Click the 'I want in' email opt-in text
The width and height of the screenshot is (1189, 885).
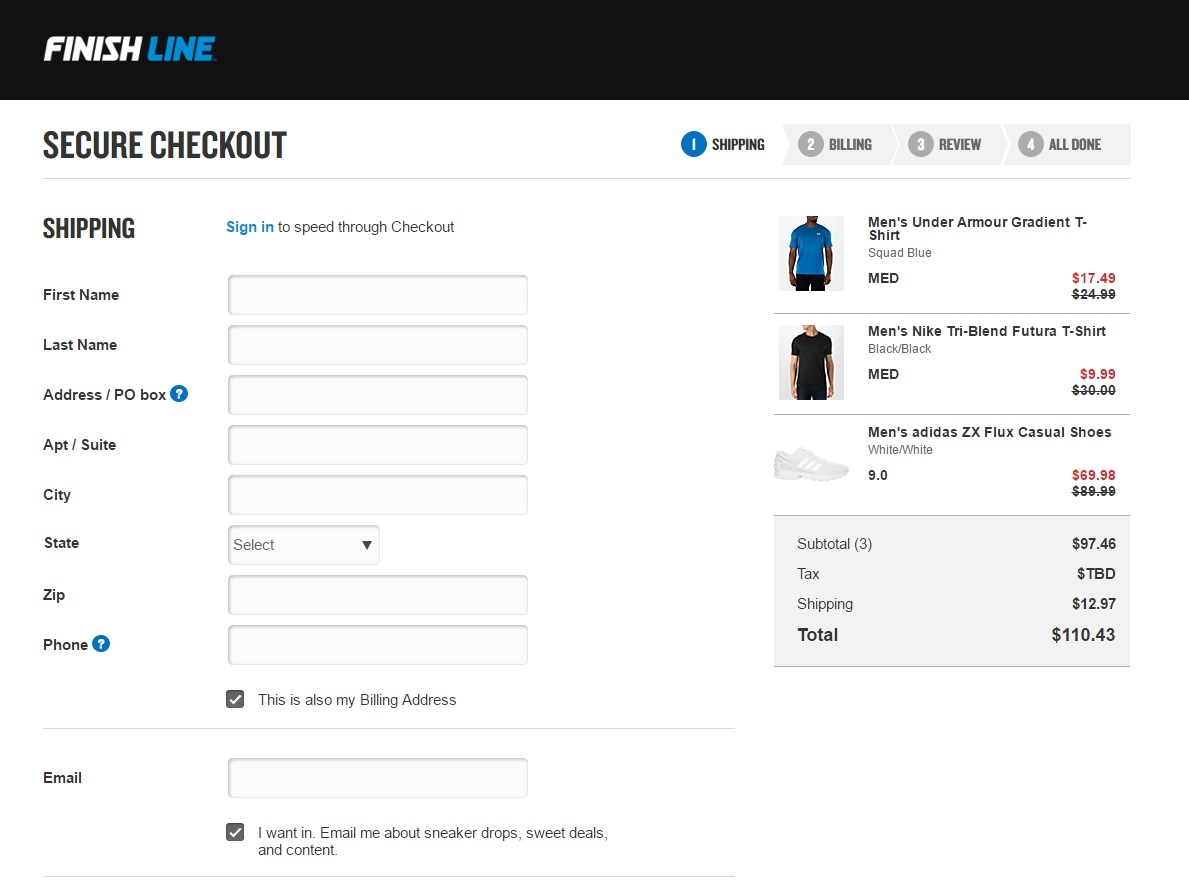pyautogui.click(x=433, y=841)
